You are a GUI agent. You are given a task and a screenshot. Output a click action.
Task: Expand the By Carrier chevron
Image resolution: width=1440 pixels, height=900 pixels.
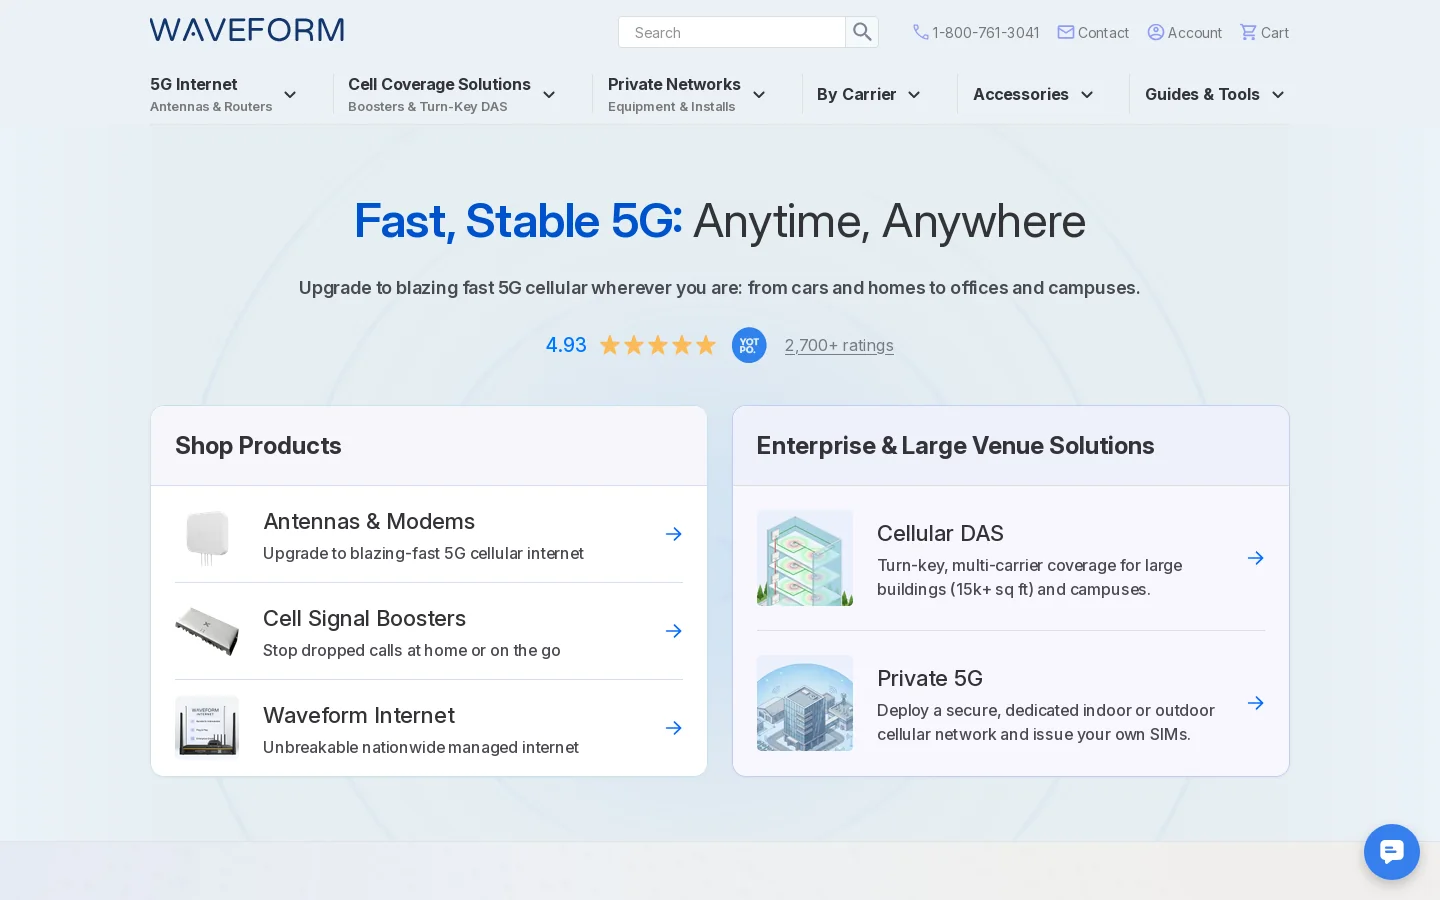pos(914,95)
